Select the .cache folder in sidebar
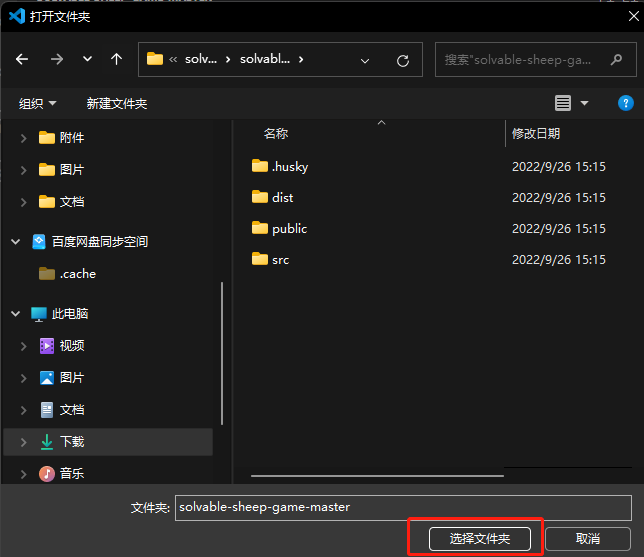Image resolution: width=644 pixels, height=557 pixels. coord(67,274)
